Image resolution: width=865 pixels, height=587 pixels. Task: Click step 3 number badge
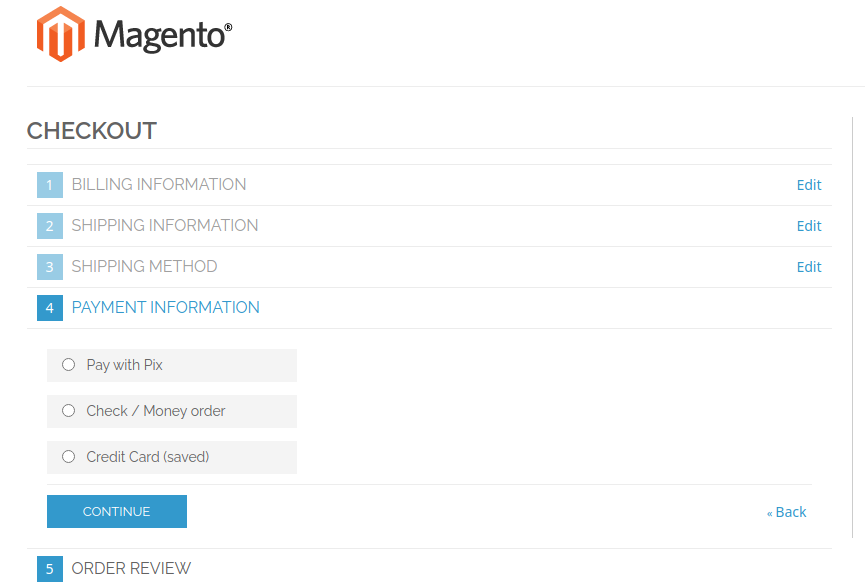pos(49,267)
